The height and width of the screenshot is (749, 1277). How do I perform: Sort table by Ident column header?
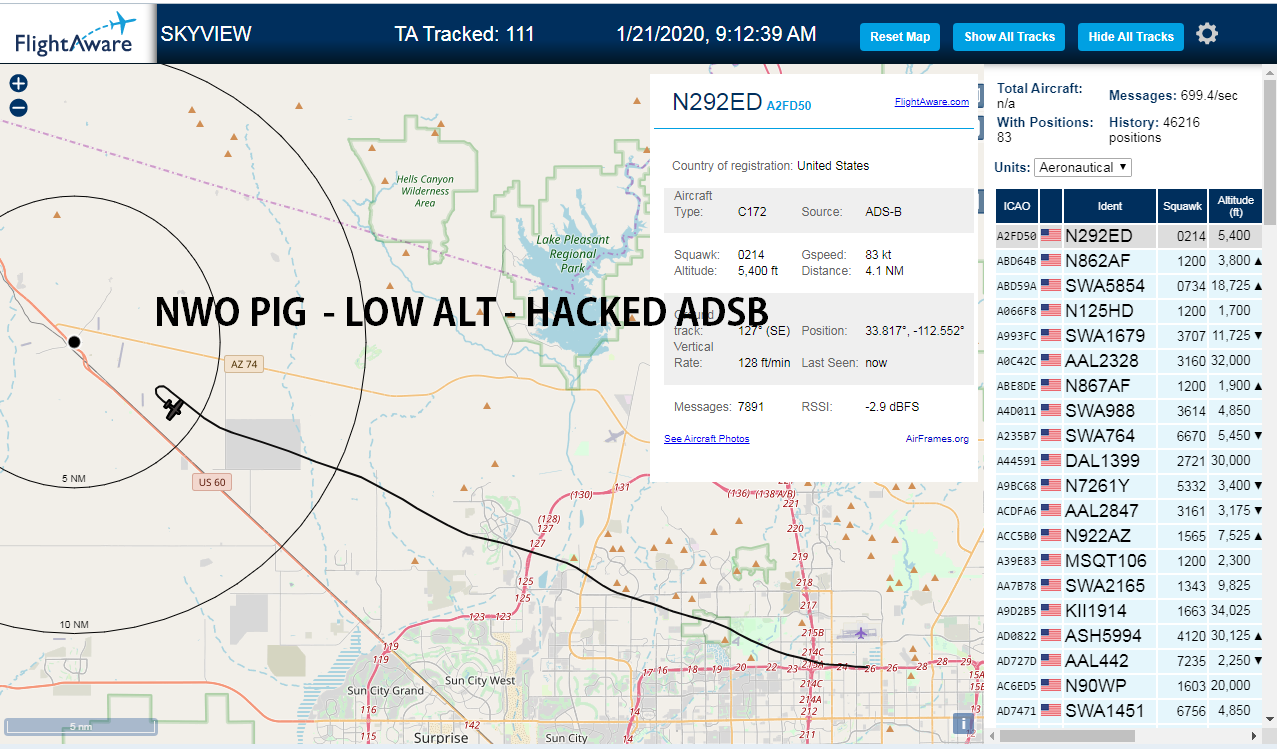(x=1110, y=206)
